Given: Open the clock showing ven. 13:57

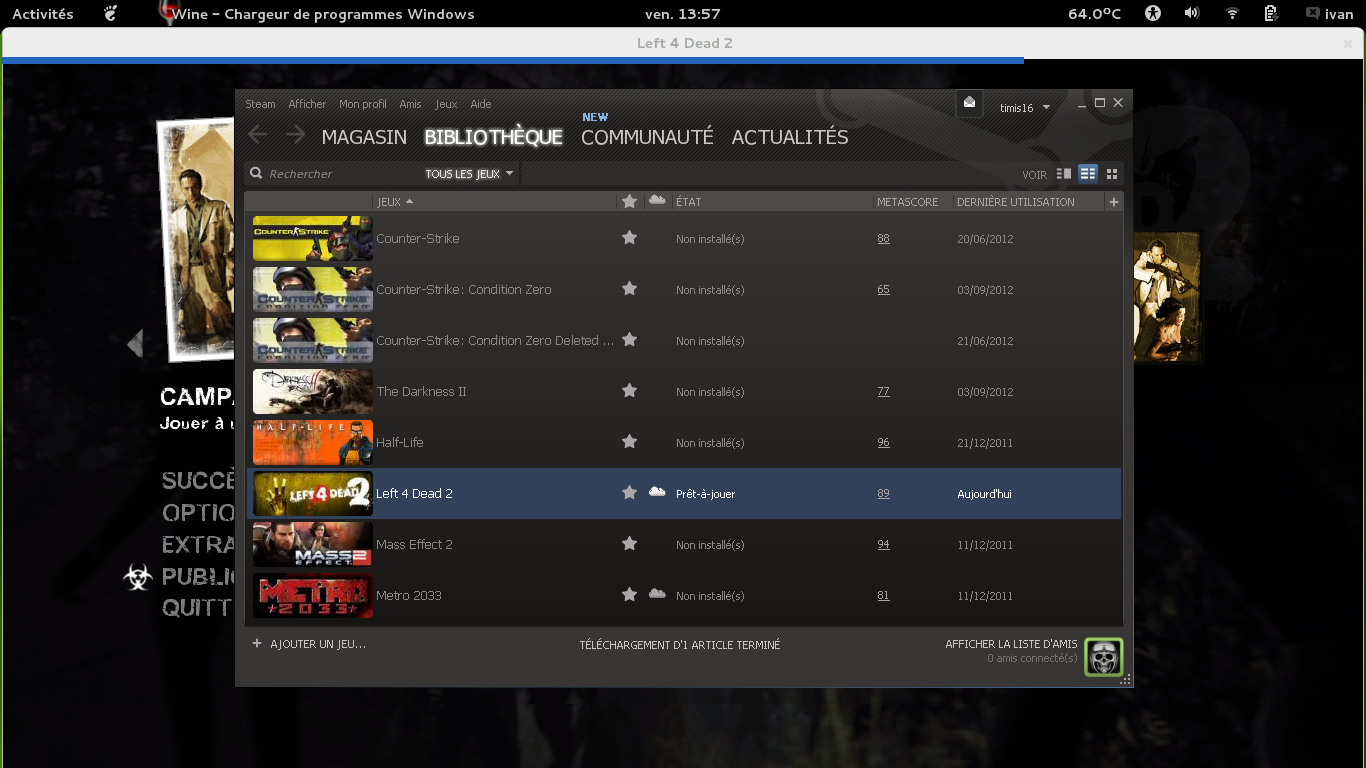Looking at the screenshot, I should click(x=682, y=14).
